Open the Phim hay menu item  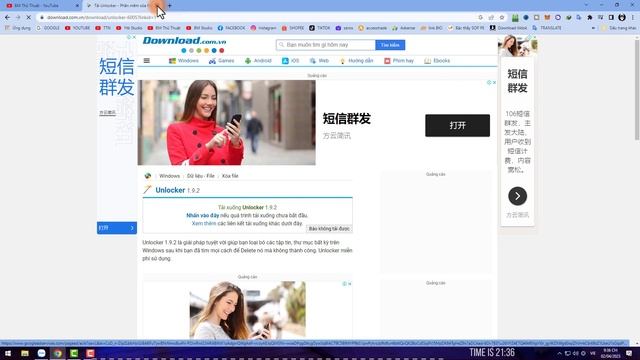pos(399,61)
